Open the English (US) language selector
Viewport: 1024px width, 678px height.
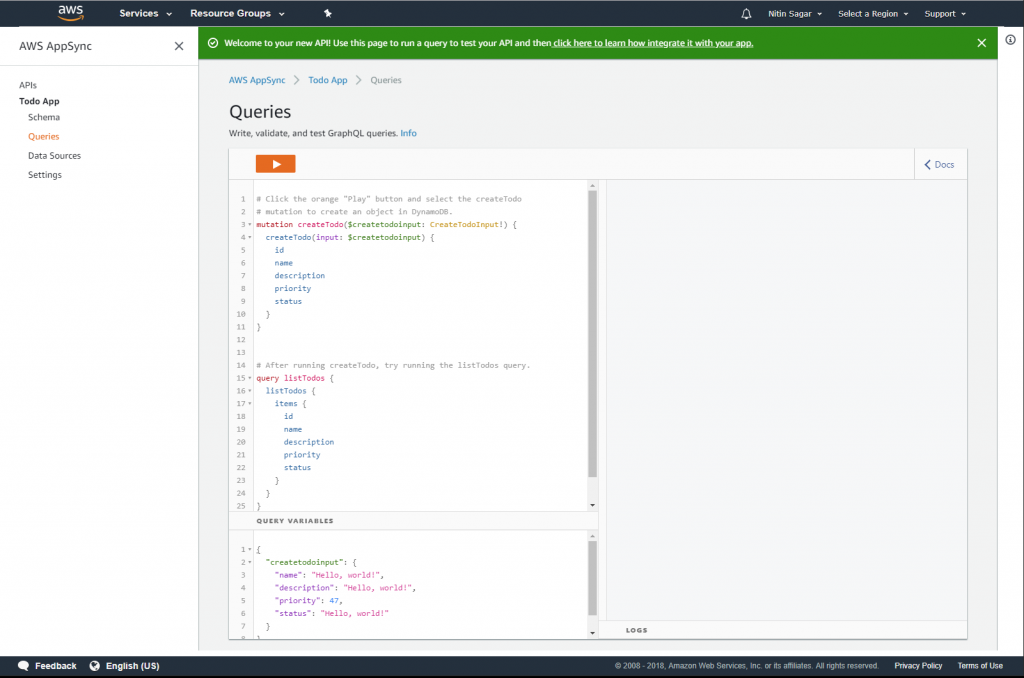point(124,666)
